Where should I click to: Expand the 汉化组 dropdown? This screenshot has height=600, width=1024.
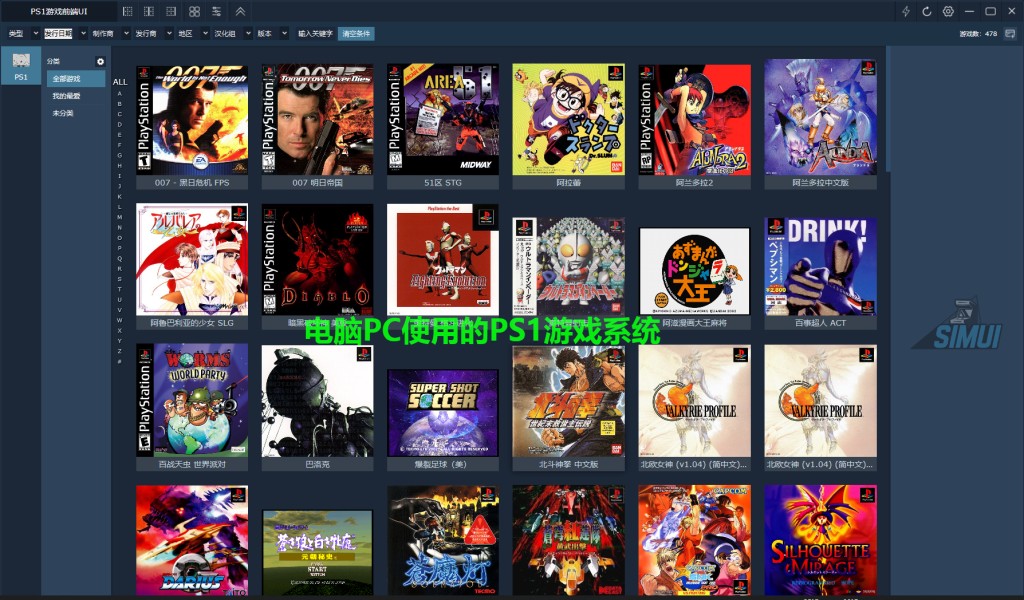[x=248, y=33]
